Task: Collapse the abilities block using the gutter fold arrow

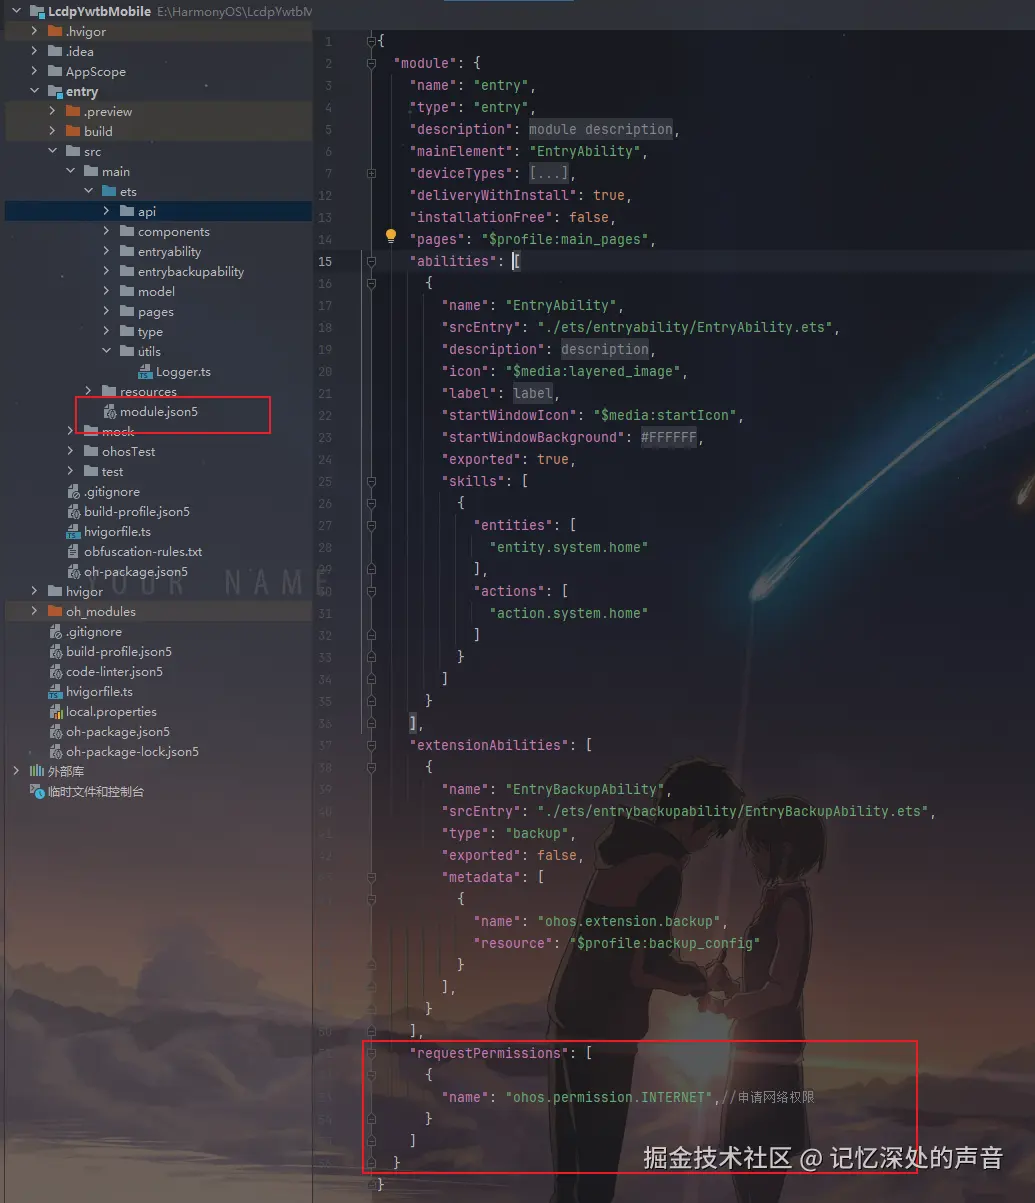Action: tap(370, 261)
